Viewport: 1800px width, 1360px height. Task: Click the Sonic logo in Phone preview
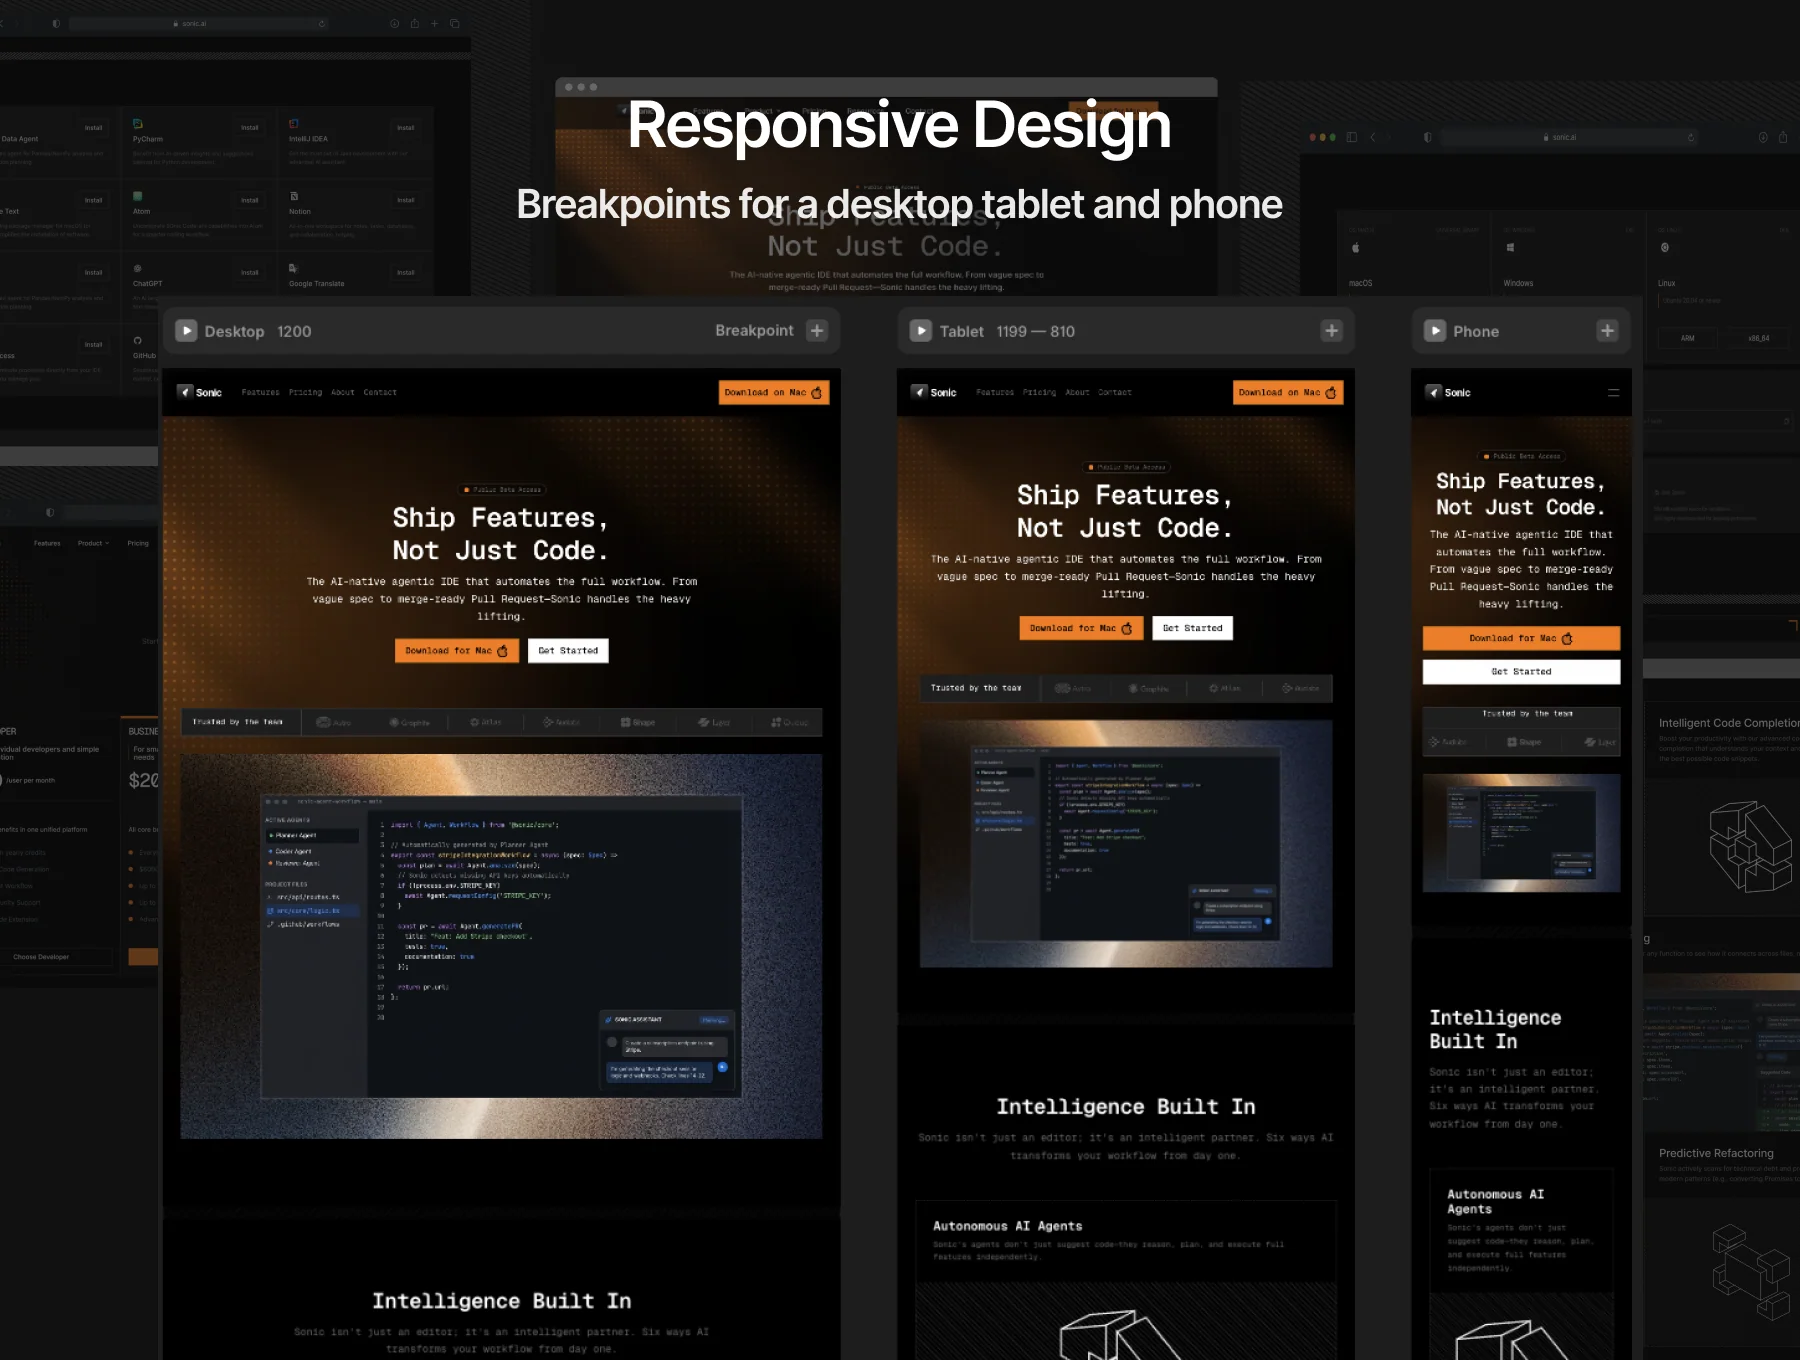pyautogui.click(x=1448, y=392)
